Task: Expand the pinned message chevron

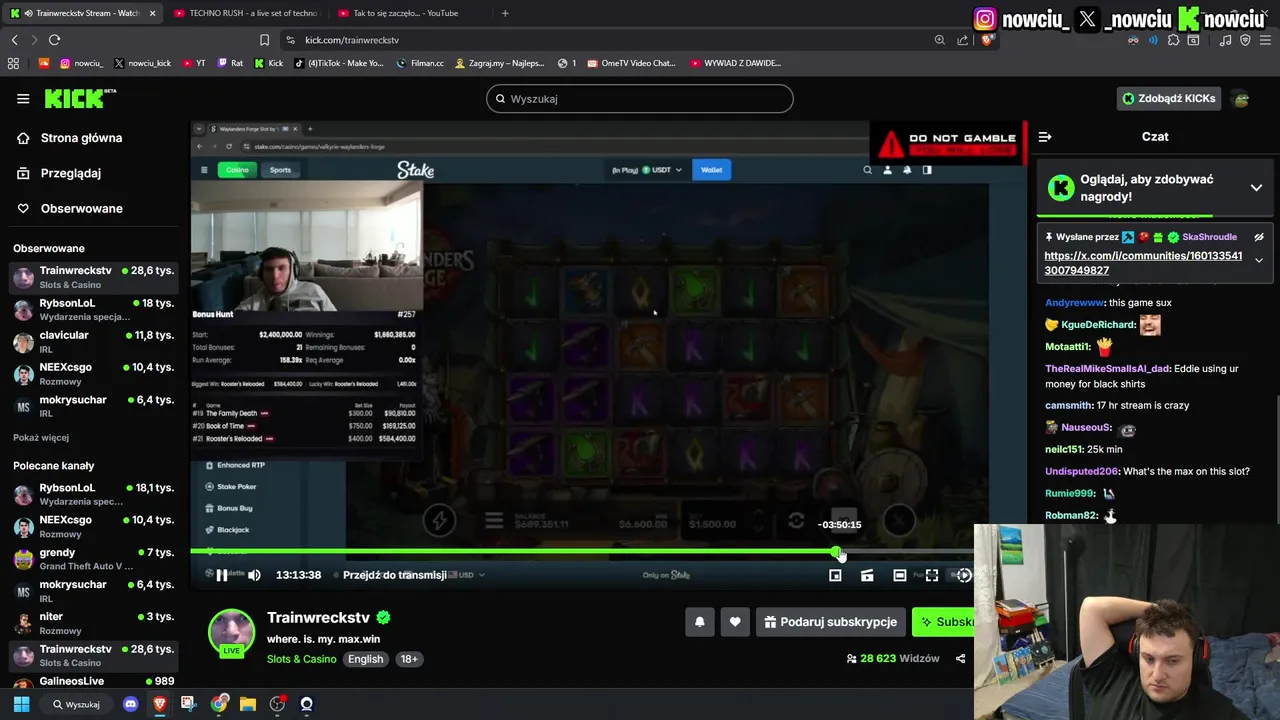Action: (1259, 260)
